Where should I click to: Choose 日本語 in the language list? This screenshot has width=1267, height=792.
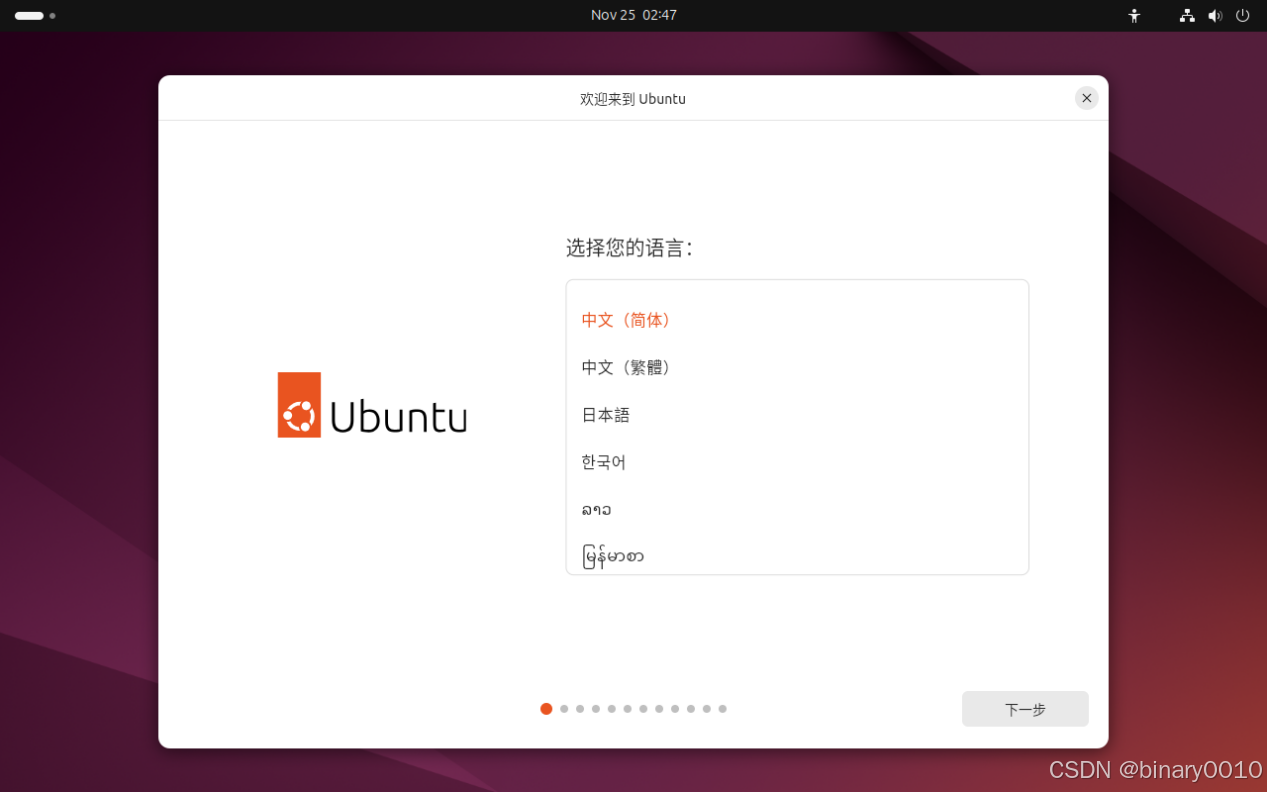605,414
